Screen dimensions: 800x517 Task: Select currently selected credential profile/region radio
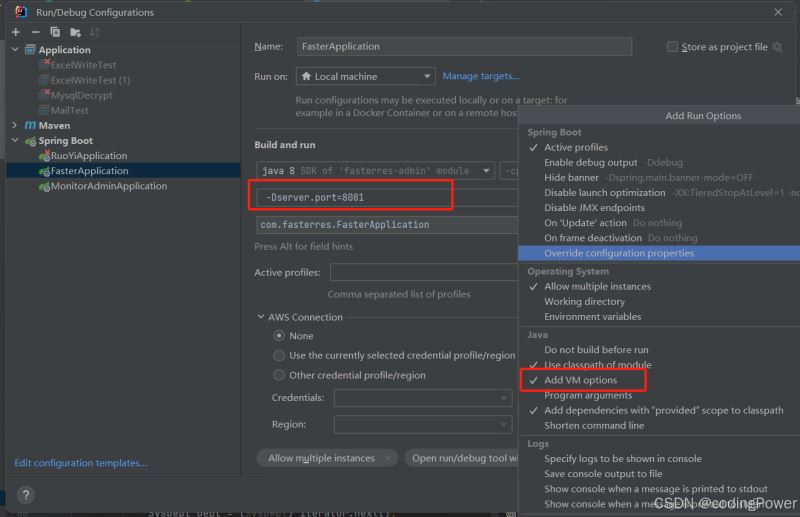pyautogui.click(x=279, y=355)
